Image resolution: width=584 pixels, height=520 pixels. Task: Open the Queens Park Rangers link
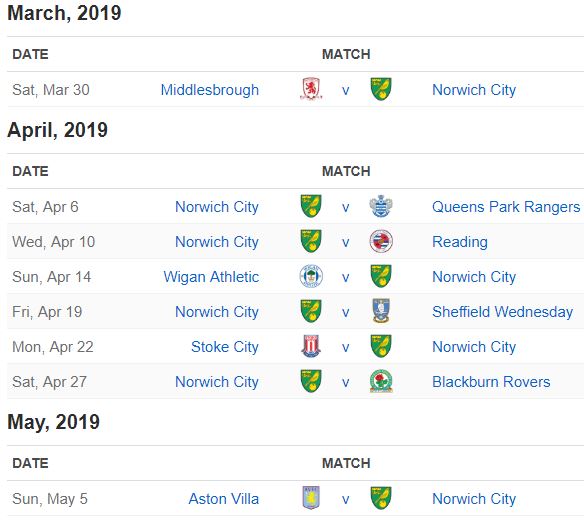506,207
